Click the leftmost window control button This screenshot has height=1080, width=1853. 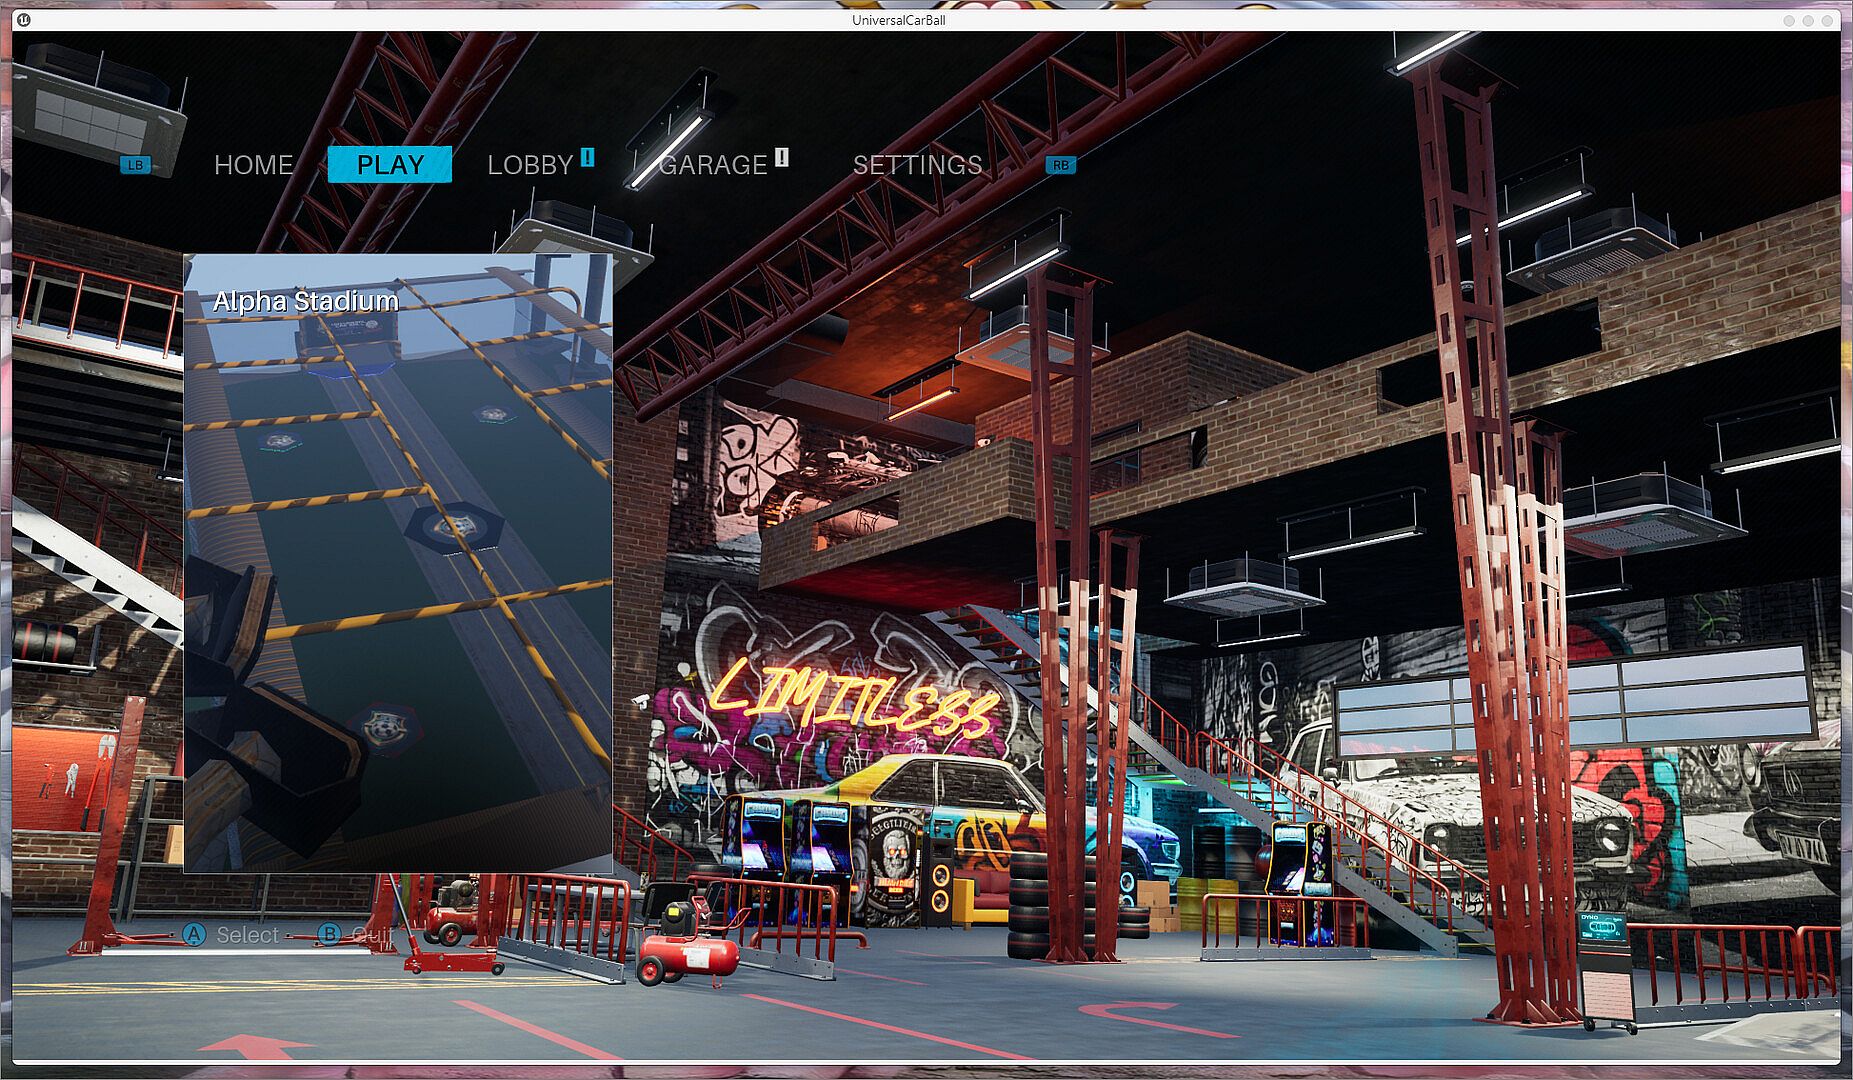pyautogui.click(x=1789, y=20)
